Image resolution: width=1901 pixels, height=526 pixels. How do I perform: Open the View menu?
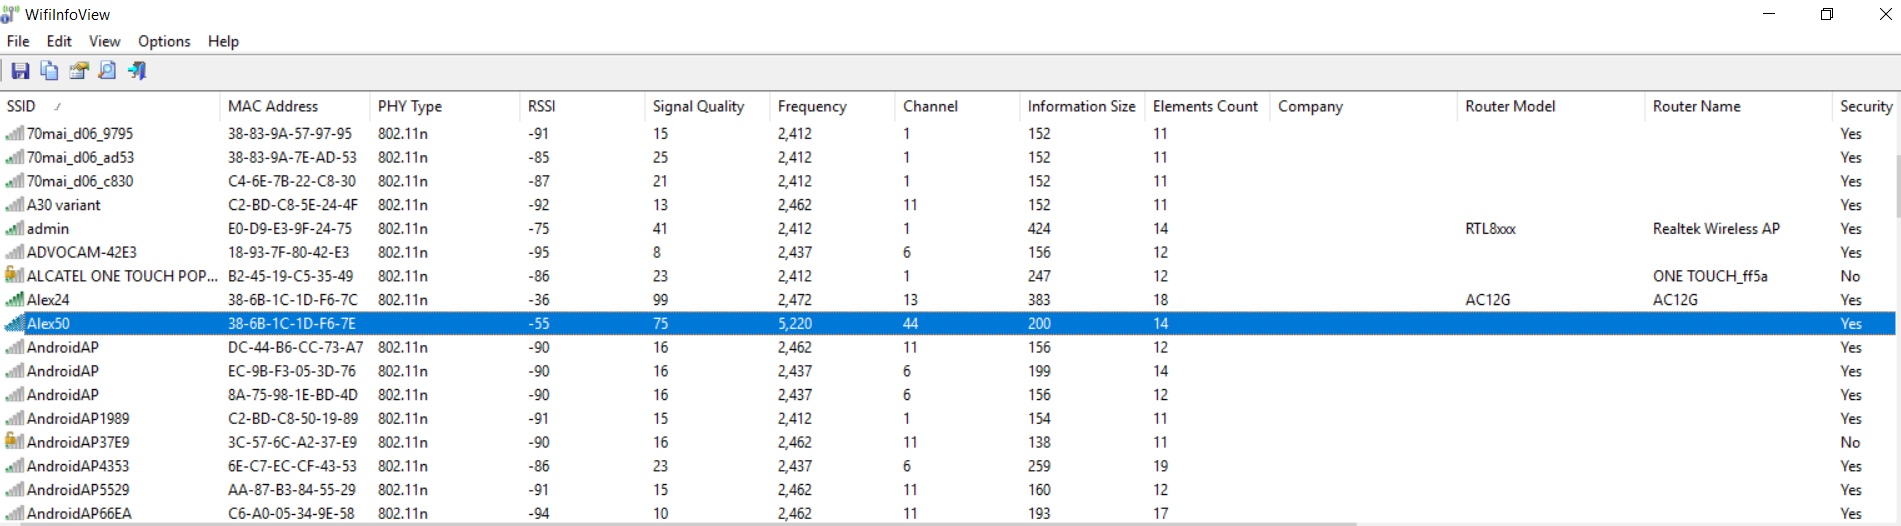(x=104, y=41)
